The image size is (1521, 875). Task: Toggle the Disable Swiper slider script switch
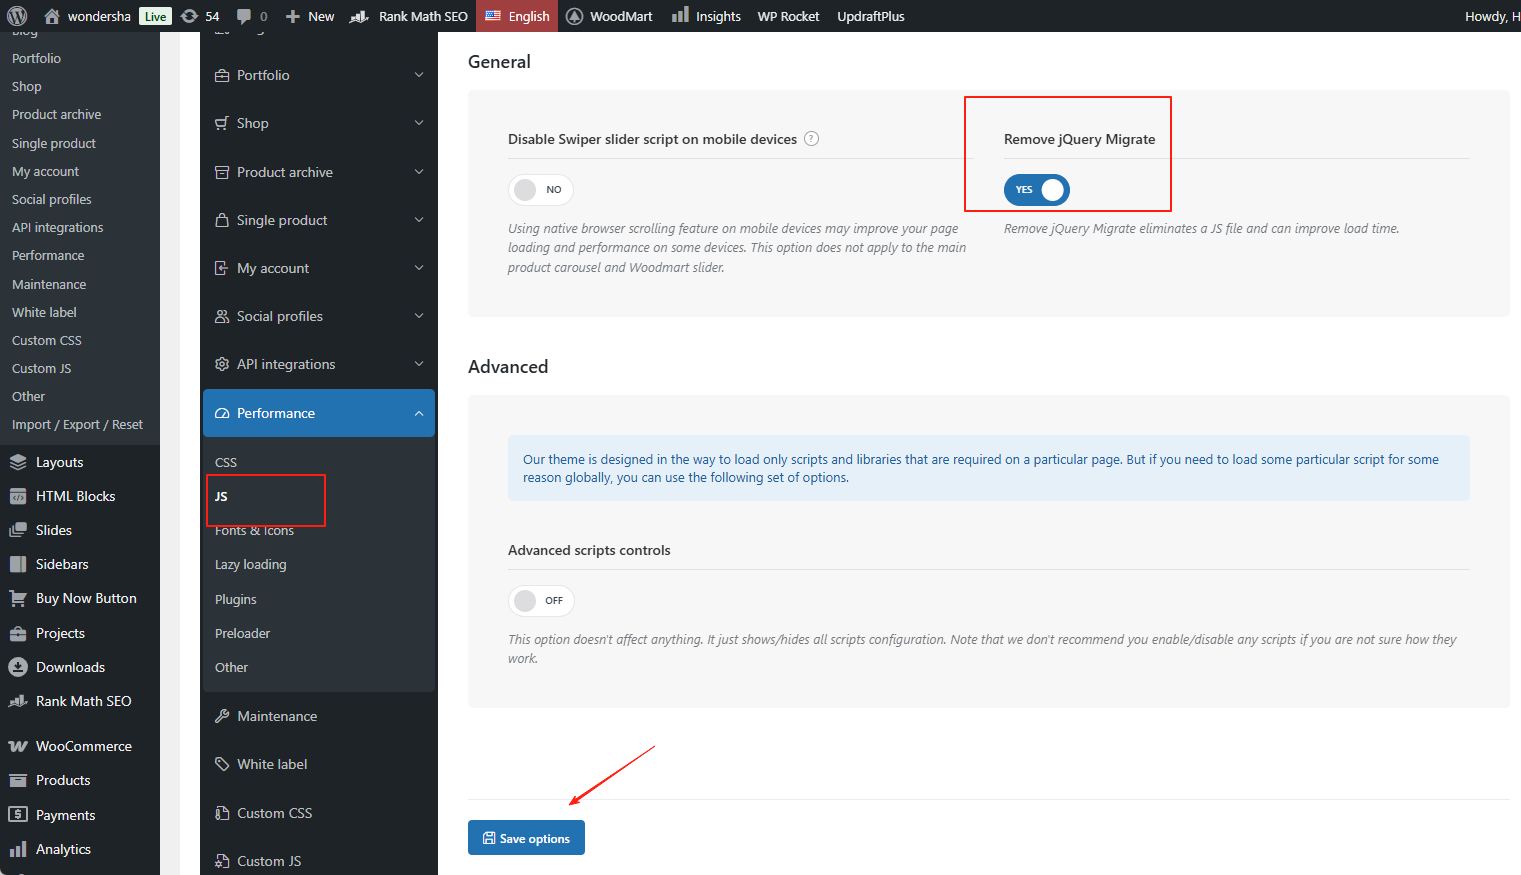(x=540, y=189)
